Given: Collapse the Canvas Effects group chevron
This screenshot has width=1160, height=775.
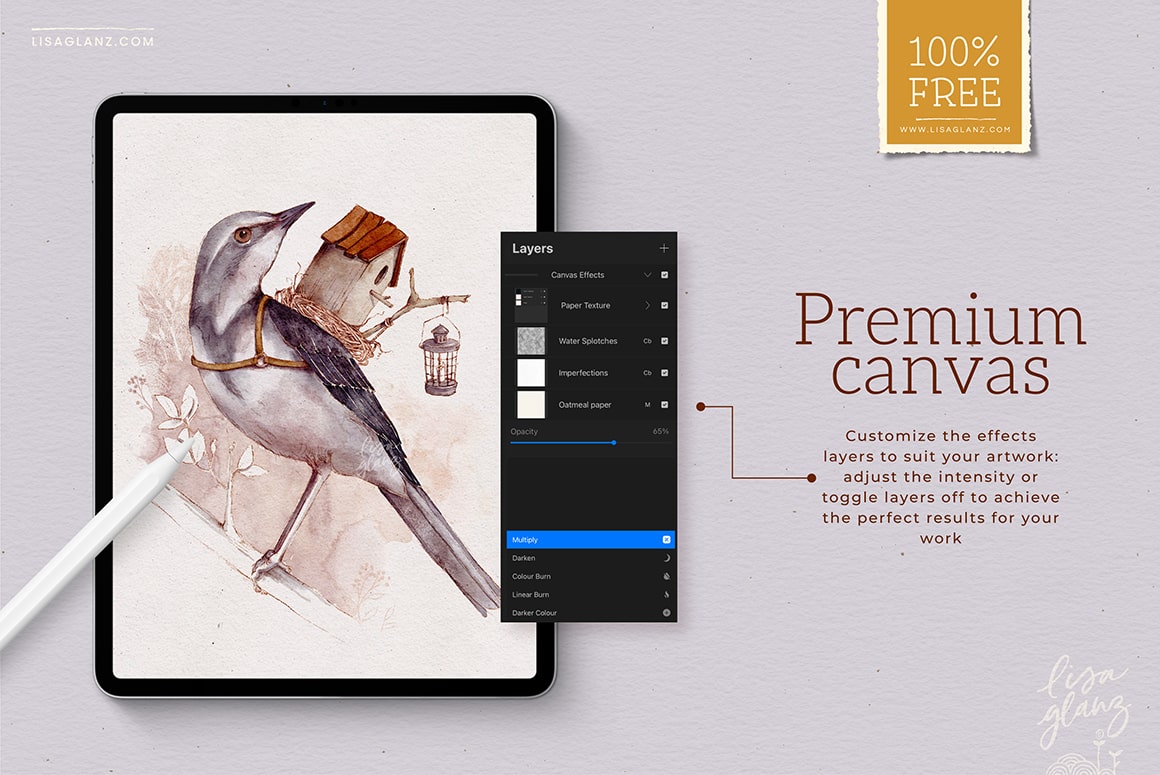Looking at the screenshot, I should tap(647, 275).
